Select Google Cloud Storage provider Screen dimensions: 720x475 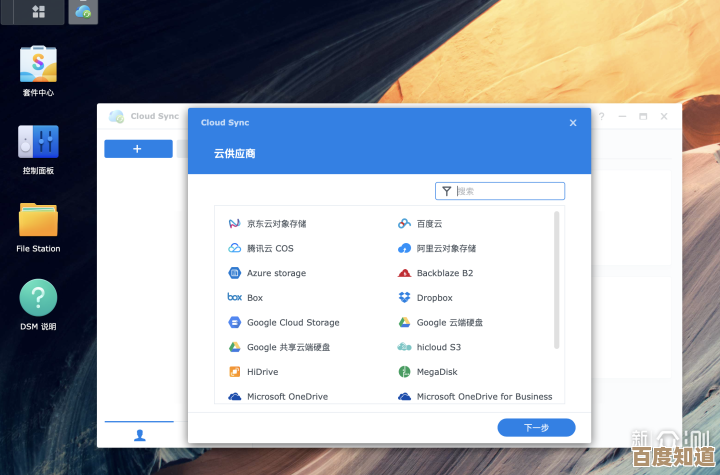coord(292,323)
